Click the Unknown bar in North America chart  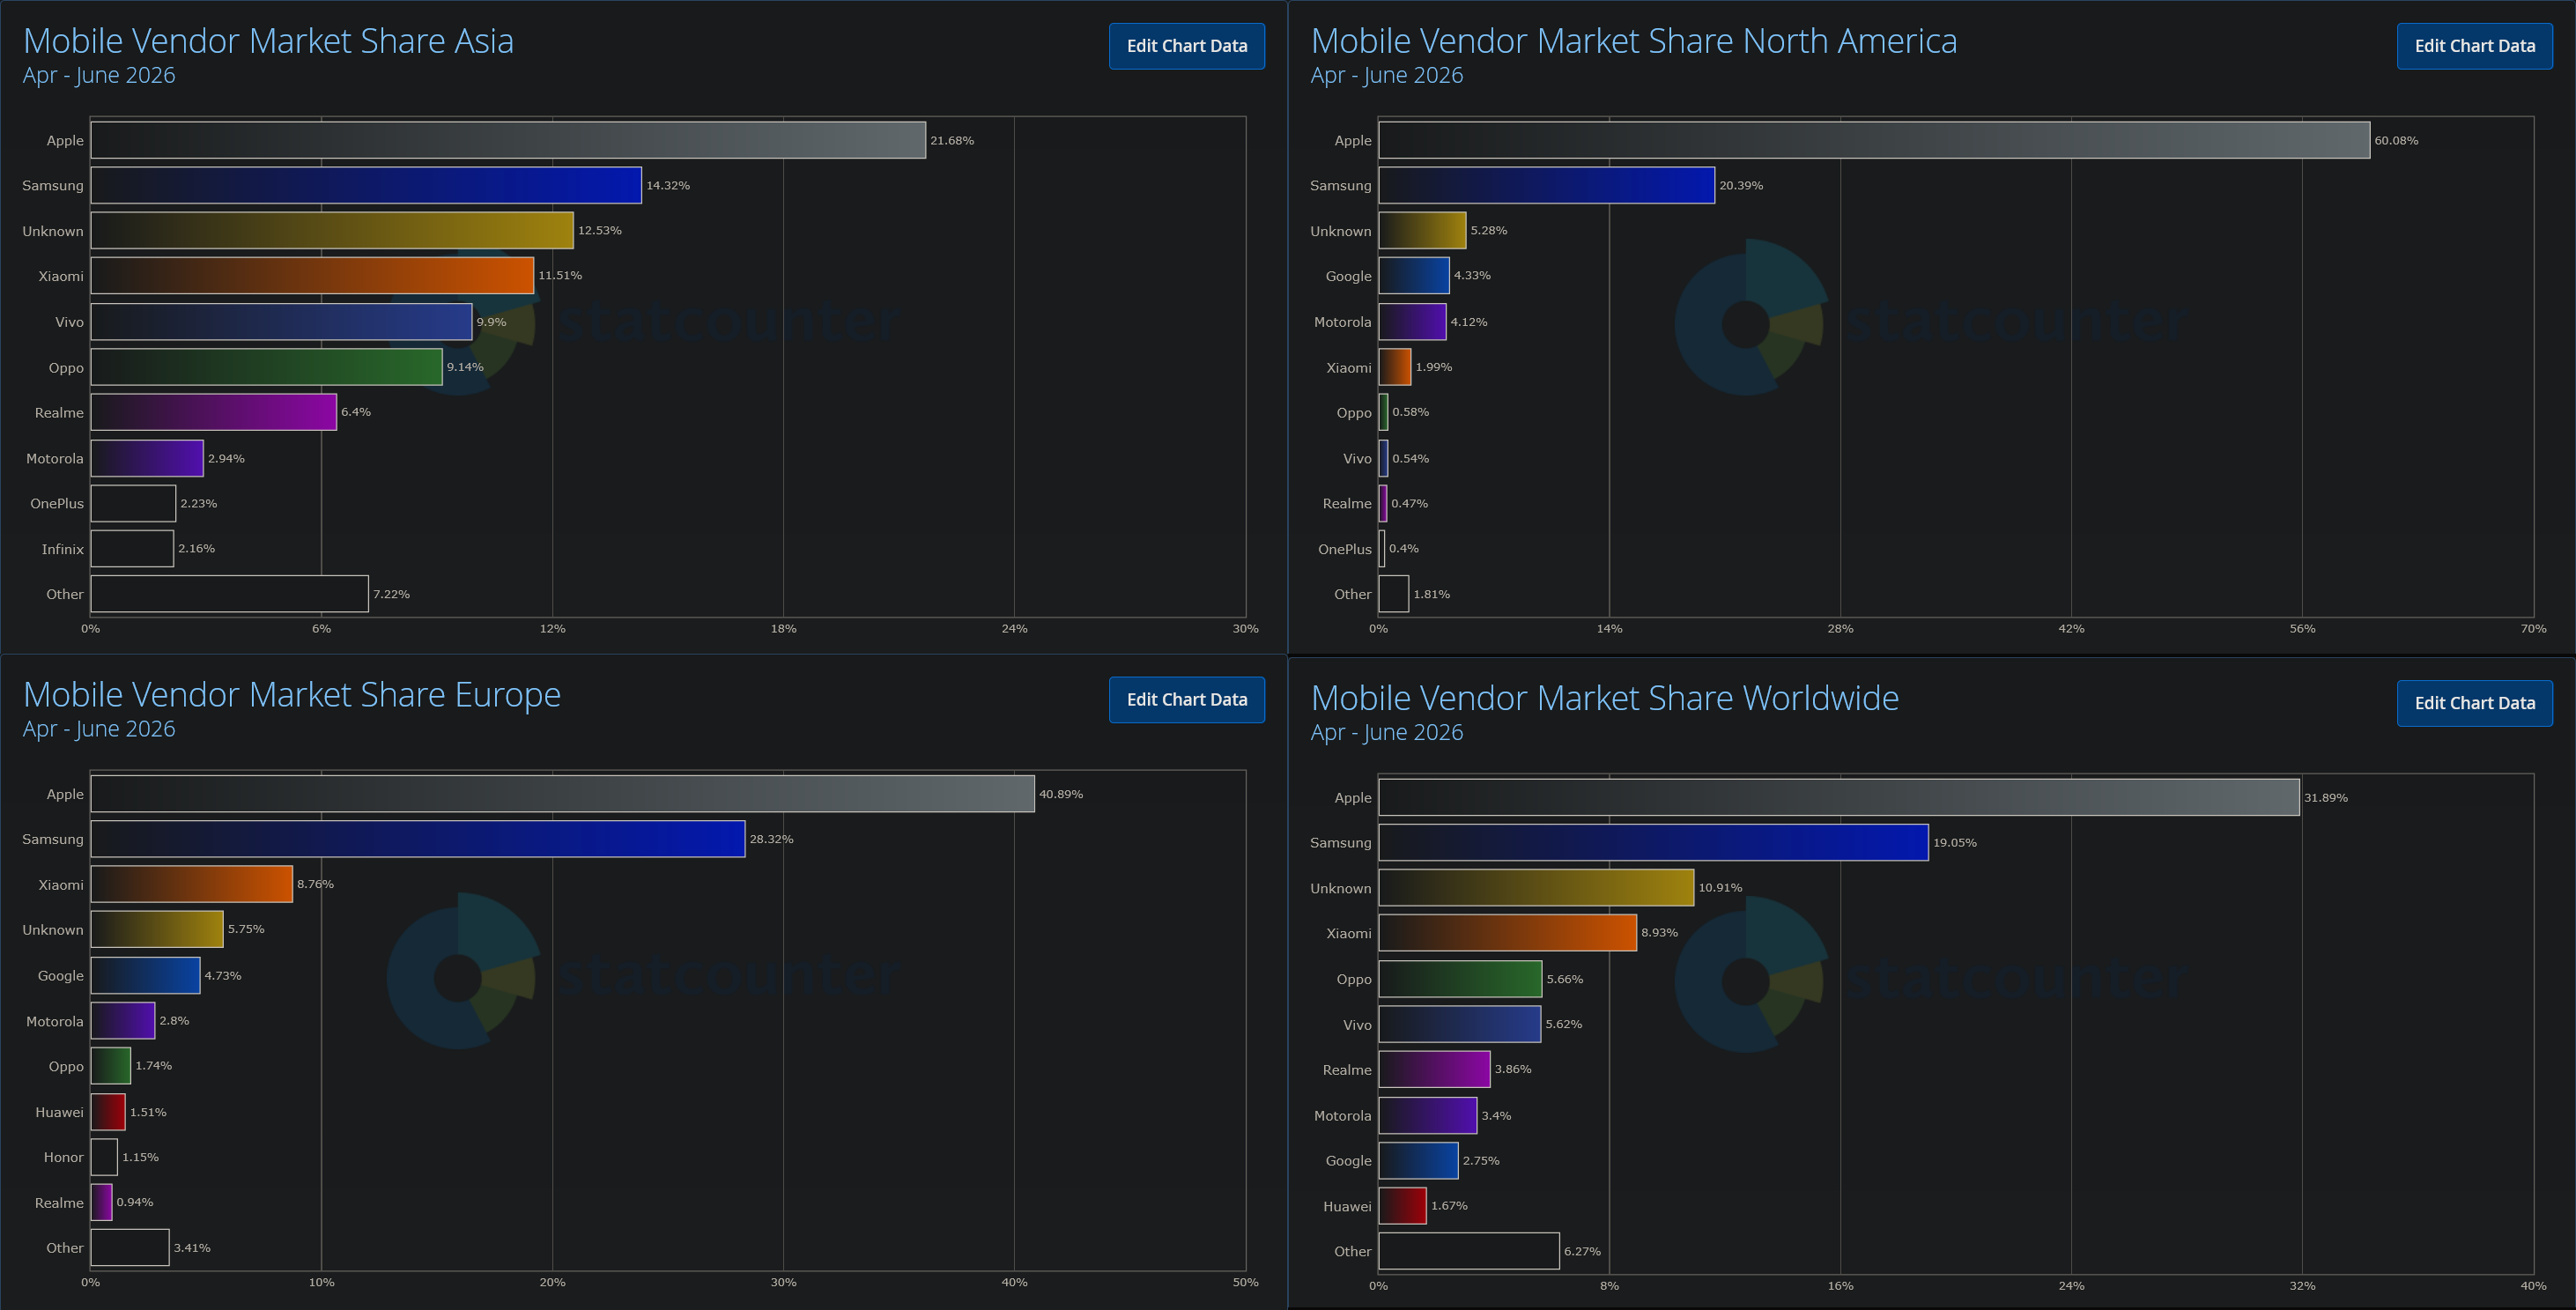tap(1422, 230)
